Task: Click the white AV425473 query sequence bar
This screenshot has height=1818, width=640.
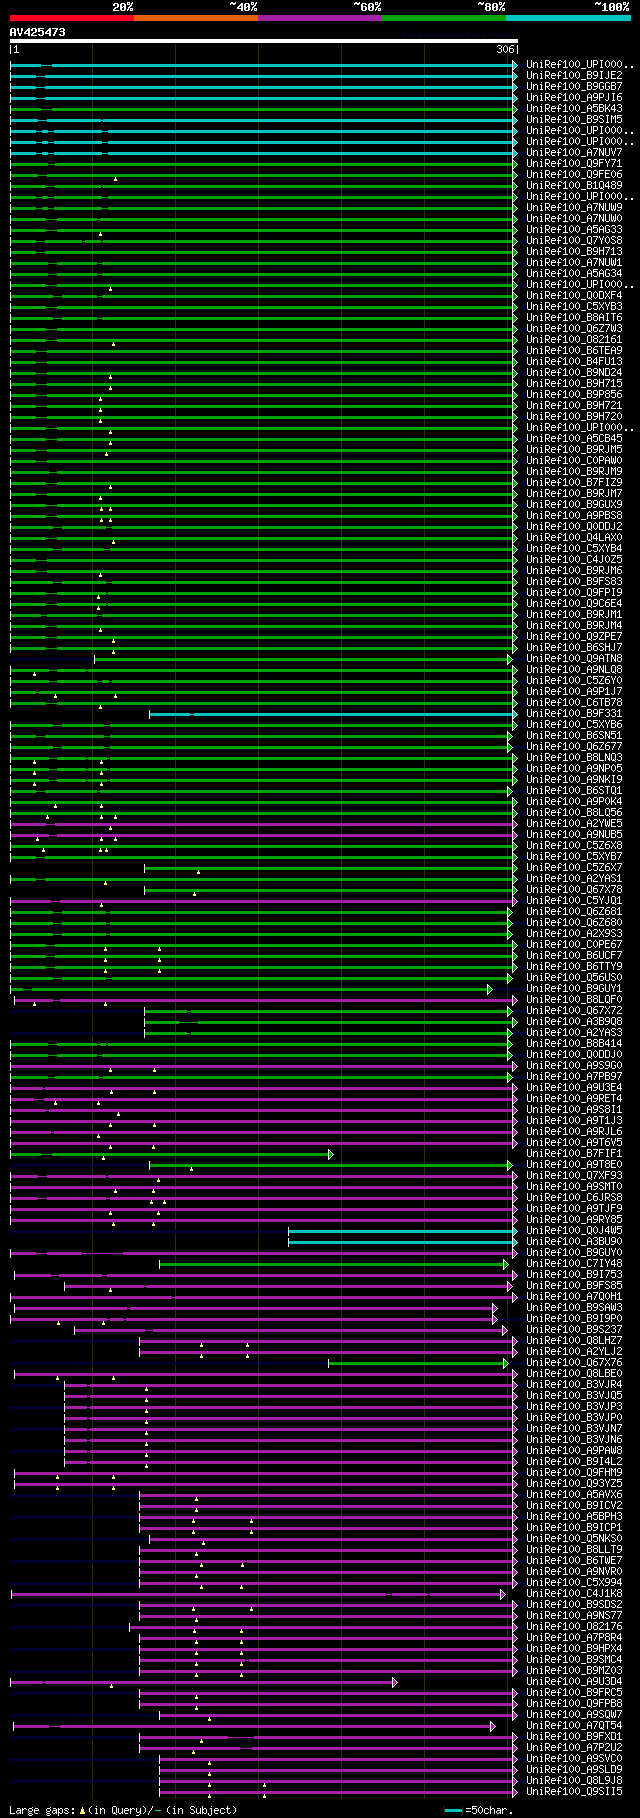Action: pyautogui.click(x=264, y=41)
